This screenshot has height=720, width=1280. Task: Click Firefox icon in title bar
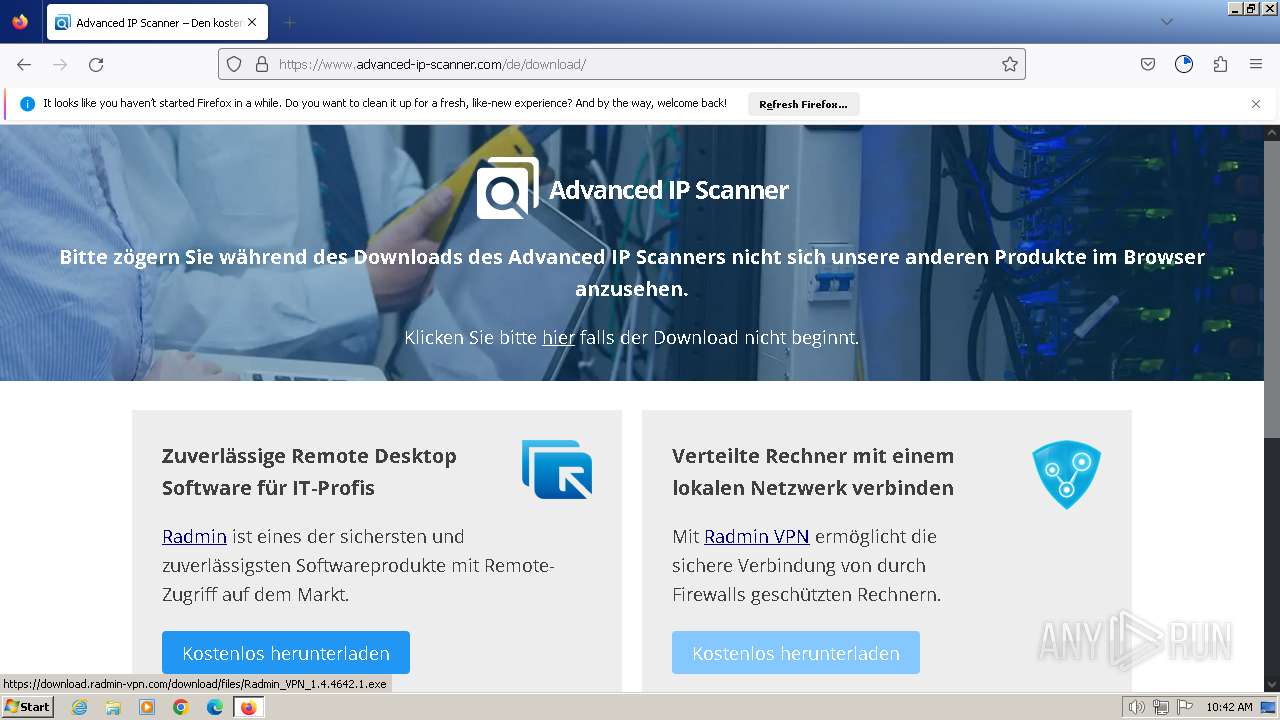coord(20,22)
